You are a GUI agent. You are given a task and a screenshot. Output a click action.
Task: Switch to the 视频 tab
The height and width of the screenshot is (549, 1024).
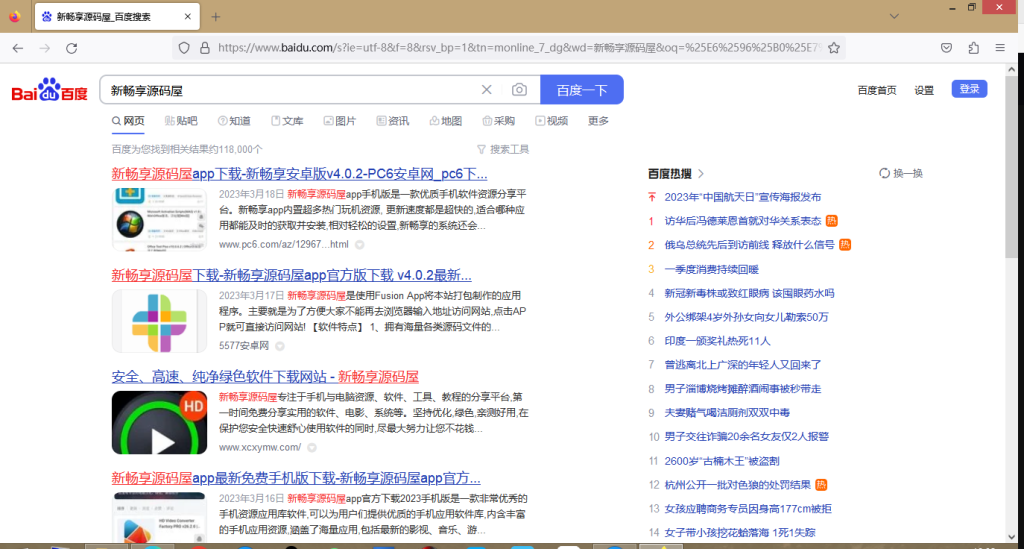click(551, 121)
